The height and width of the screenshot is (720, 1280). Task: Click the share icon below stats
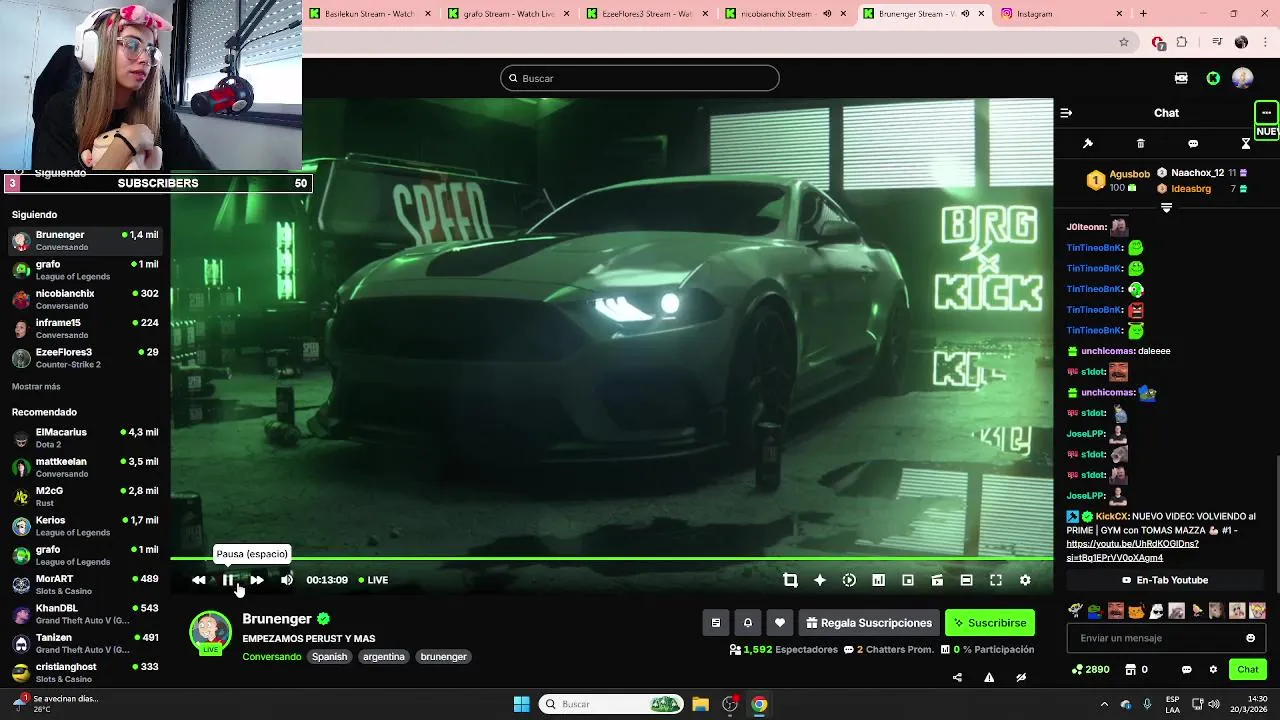[x=957, y=677]
